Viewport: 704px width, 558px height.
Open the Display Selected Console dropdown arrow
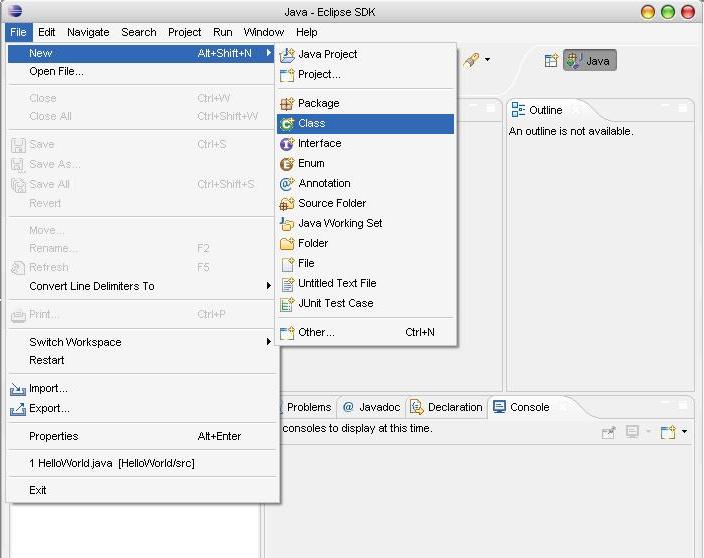tap(648, 431)
